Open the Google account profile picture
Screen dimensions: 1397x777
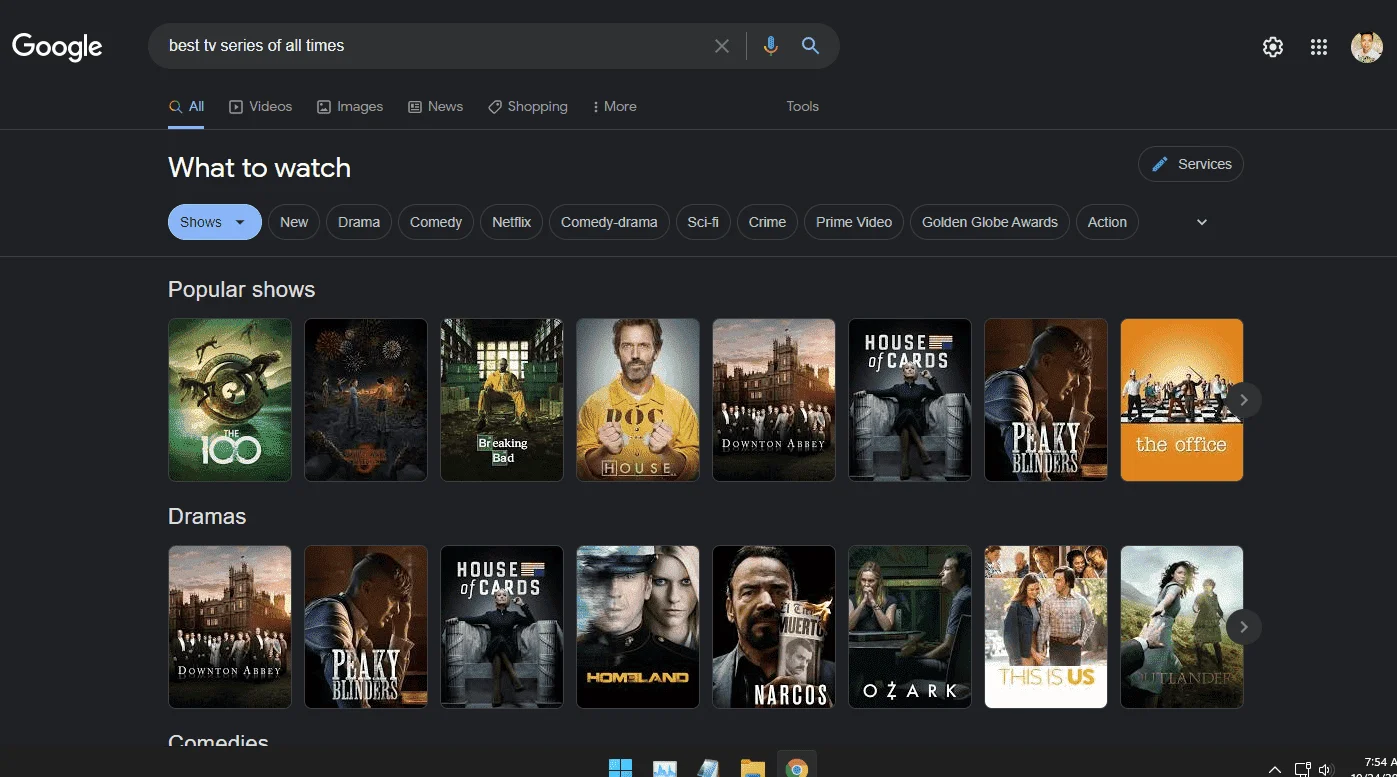point(1367,47)
